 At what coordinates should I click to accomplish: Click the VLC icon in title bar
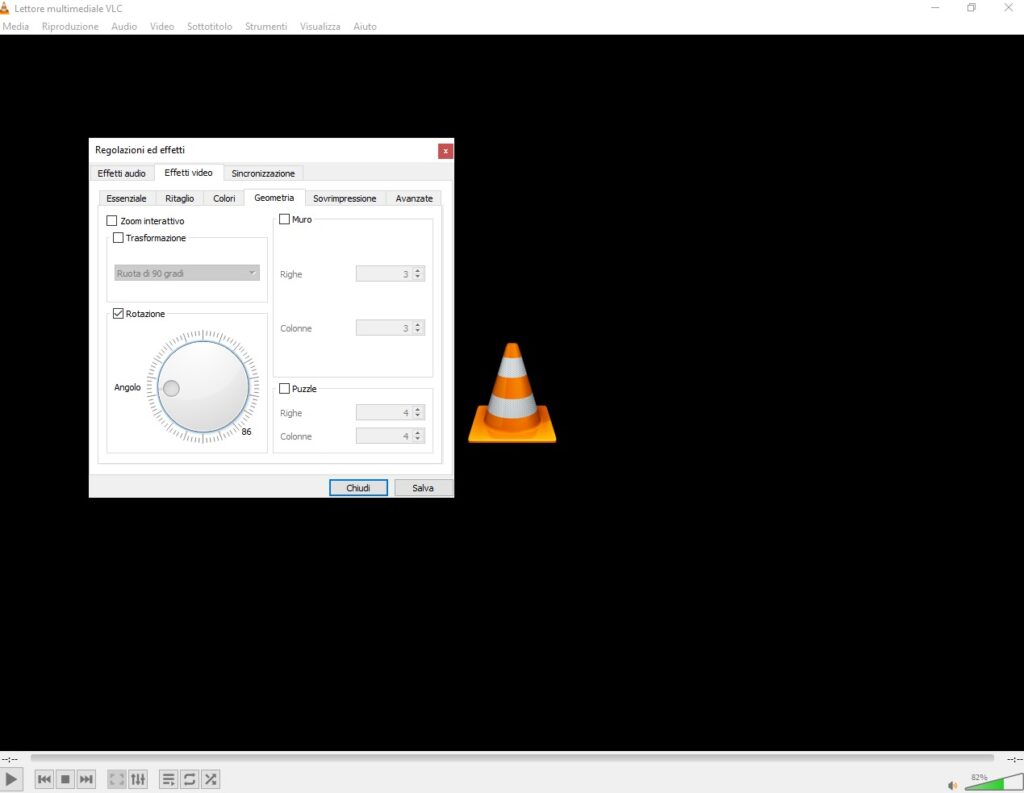point(5,8)
